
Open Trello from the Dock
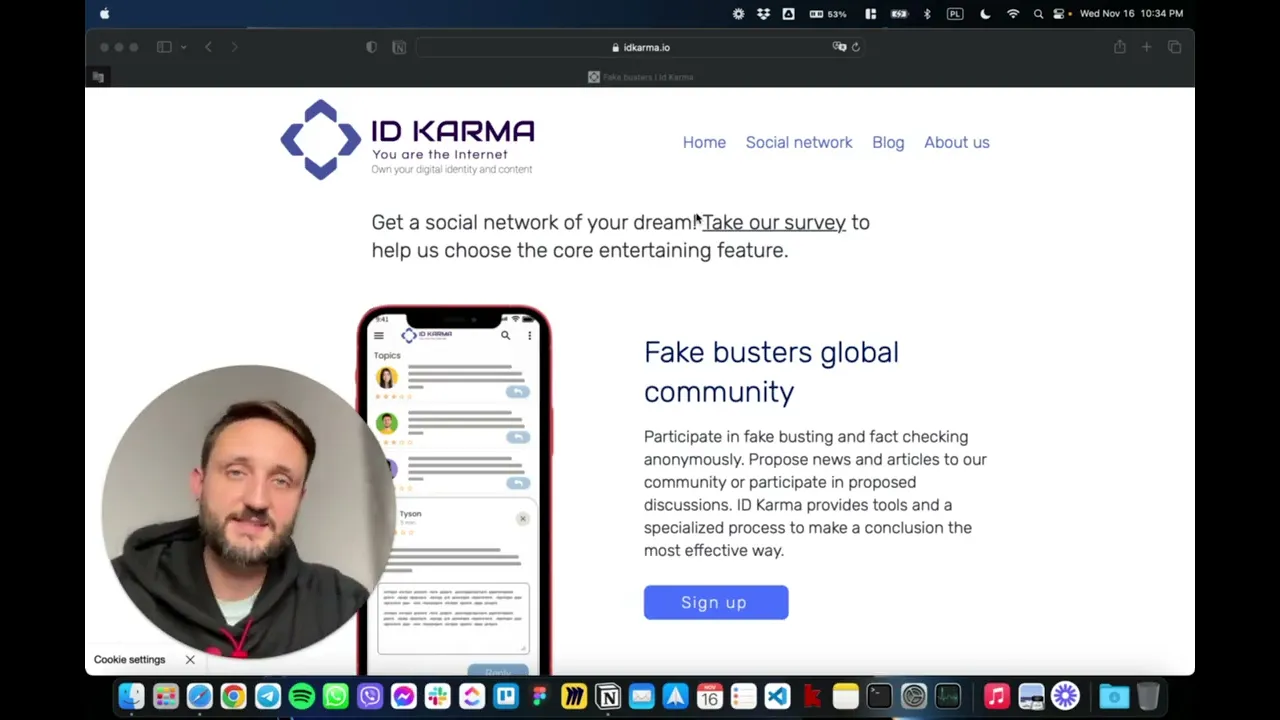[x=506, y=696]
